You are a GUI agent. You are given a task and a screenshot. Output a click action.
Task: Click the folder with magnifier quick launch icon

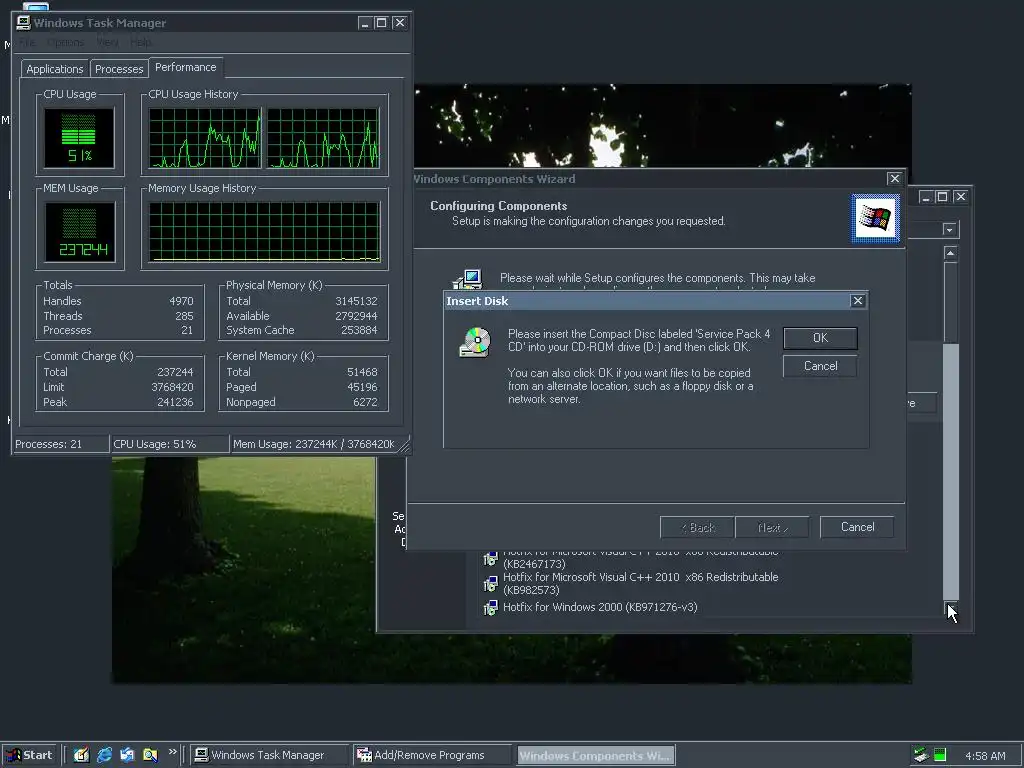(150, 755)
